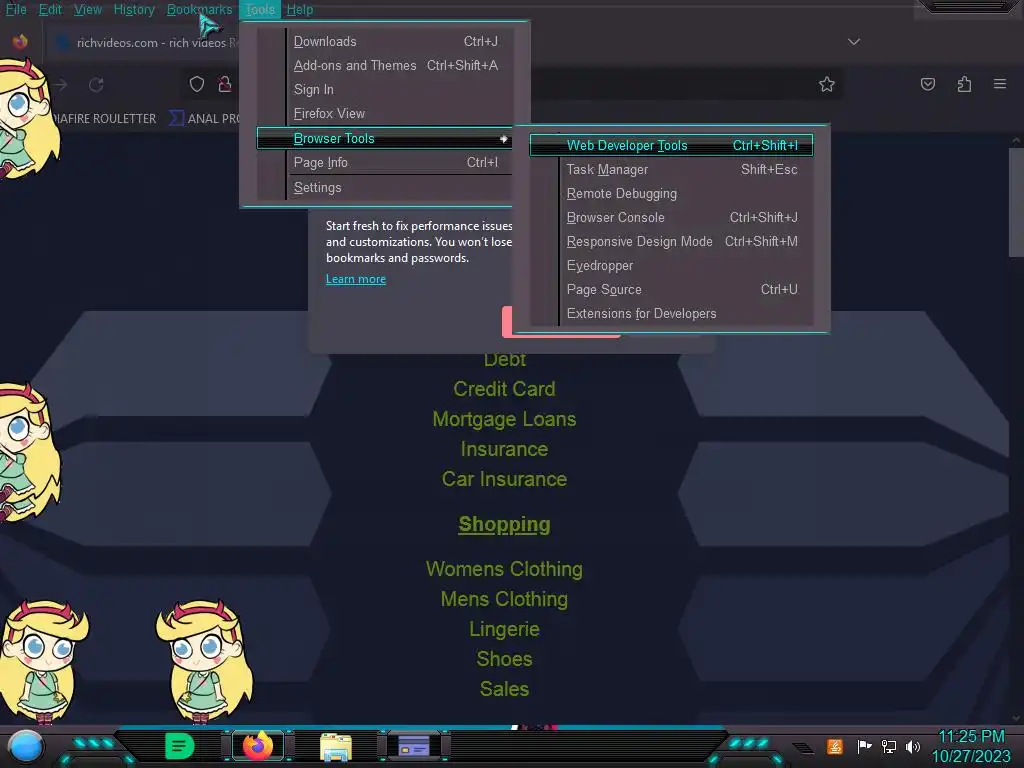Screen dimensions: 1024x768
Task: Open Add-ons and Themes
Action: (x=384, y=65)
